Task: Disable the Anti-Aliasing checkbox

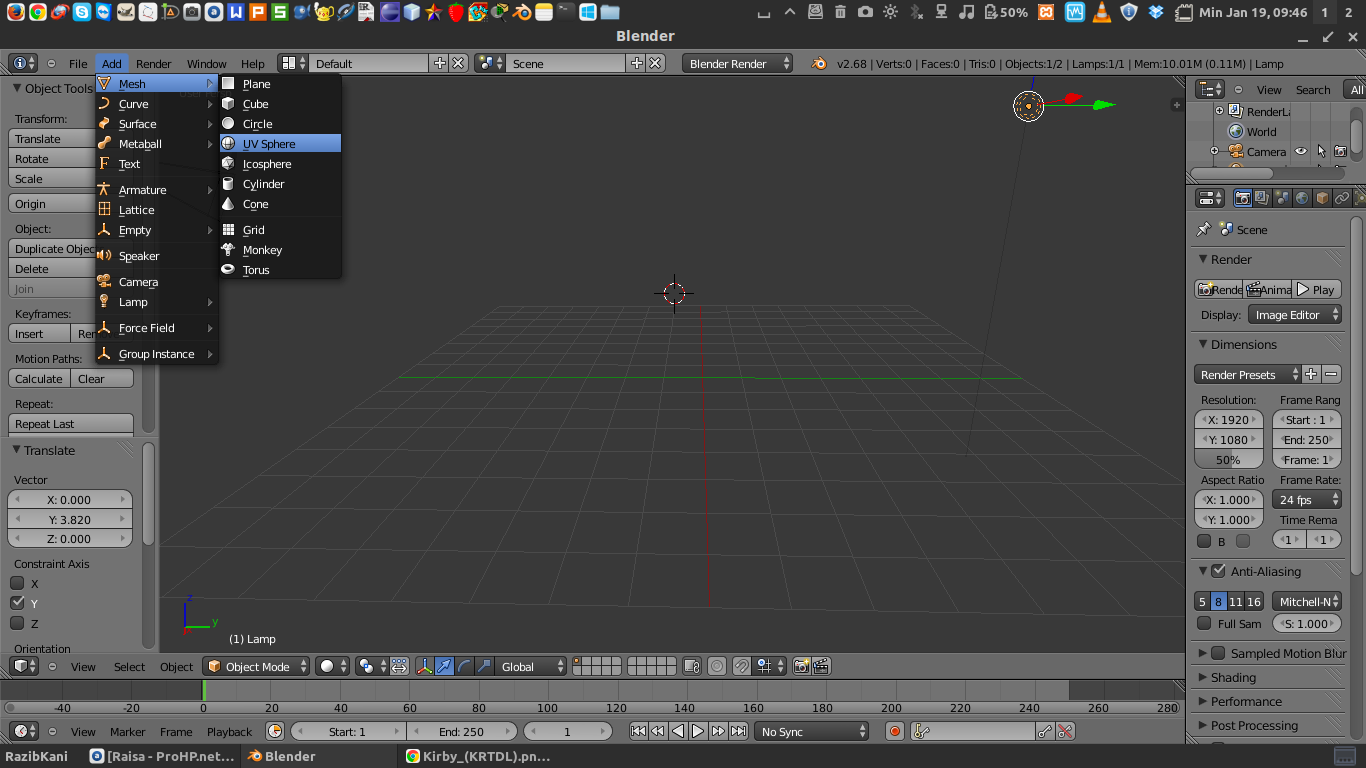Action: tap(1218, 571)
